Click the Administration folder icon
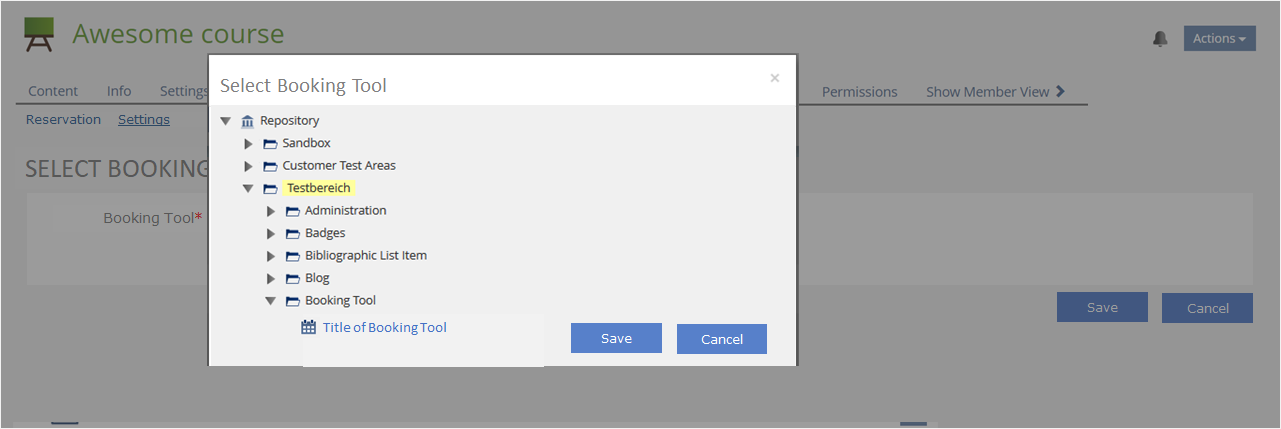Screen dimensions: 1281x429 [293, 211]
